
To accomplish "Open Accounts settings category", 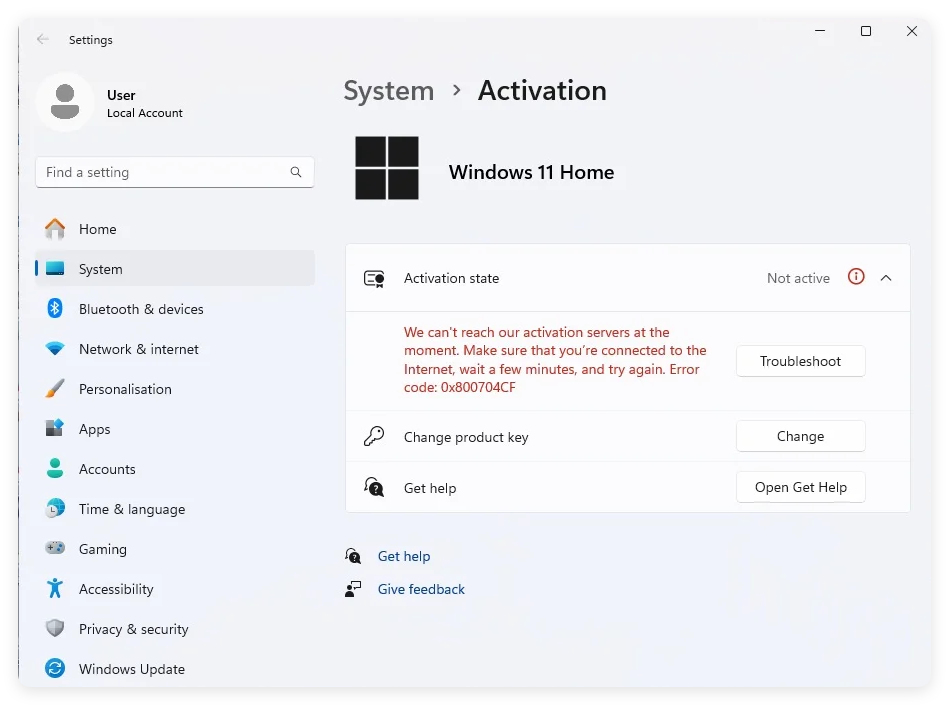I will click(175, 468).
